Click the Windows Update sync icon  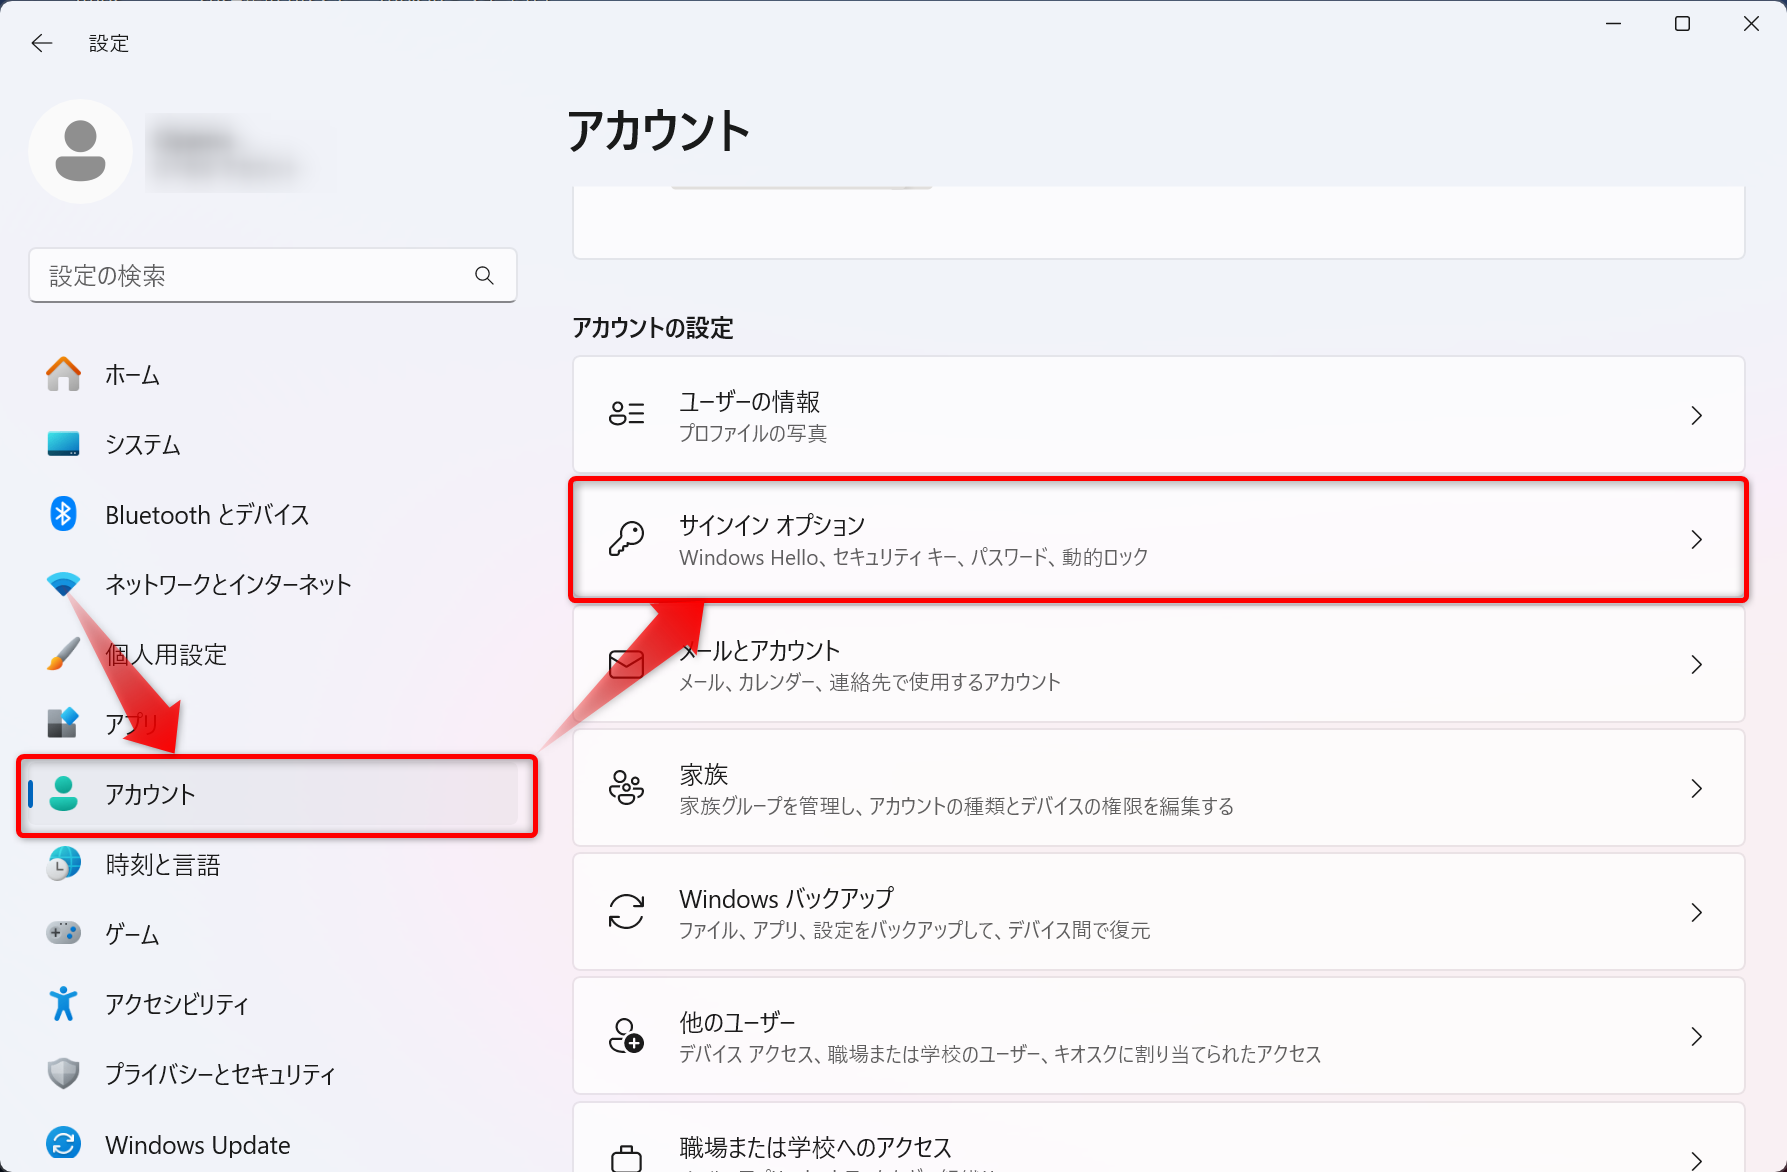tap(63, 1143)
